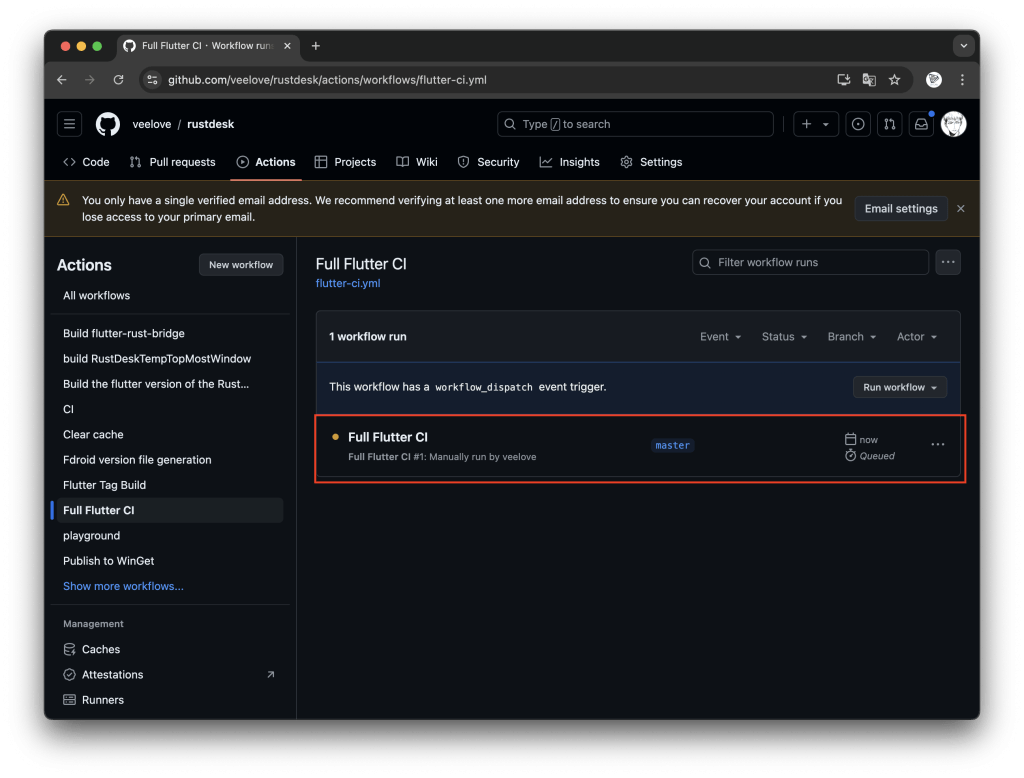Open the issues icon in header
The height and width of the screenshot is (778, 1024).
tap(857, 124)
